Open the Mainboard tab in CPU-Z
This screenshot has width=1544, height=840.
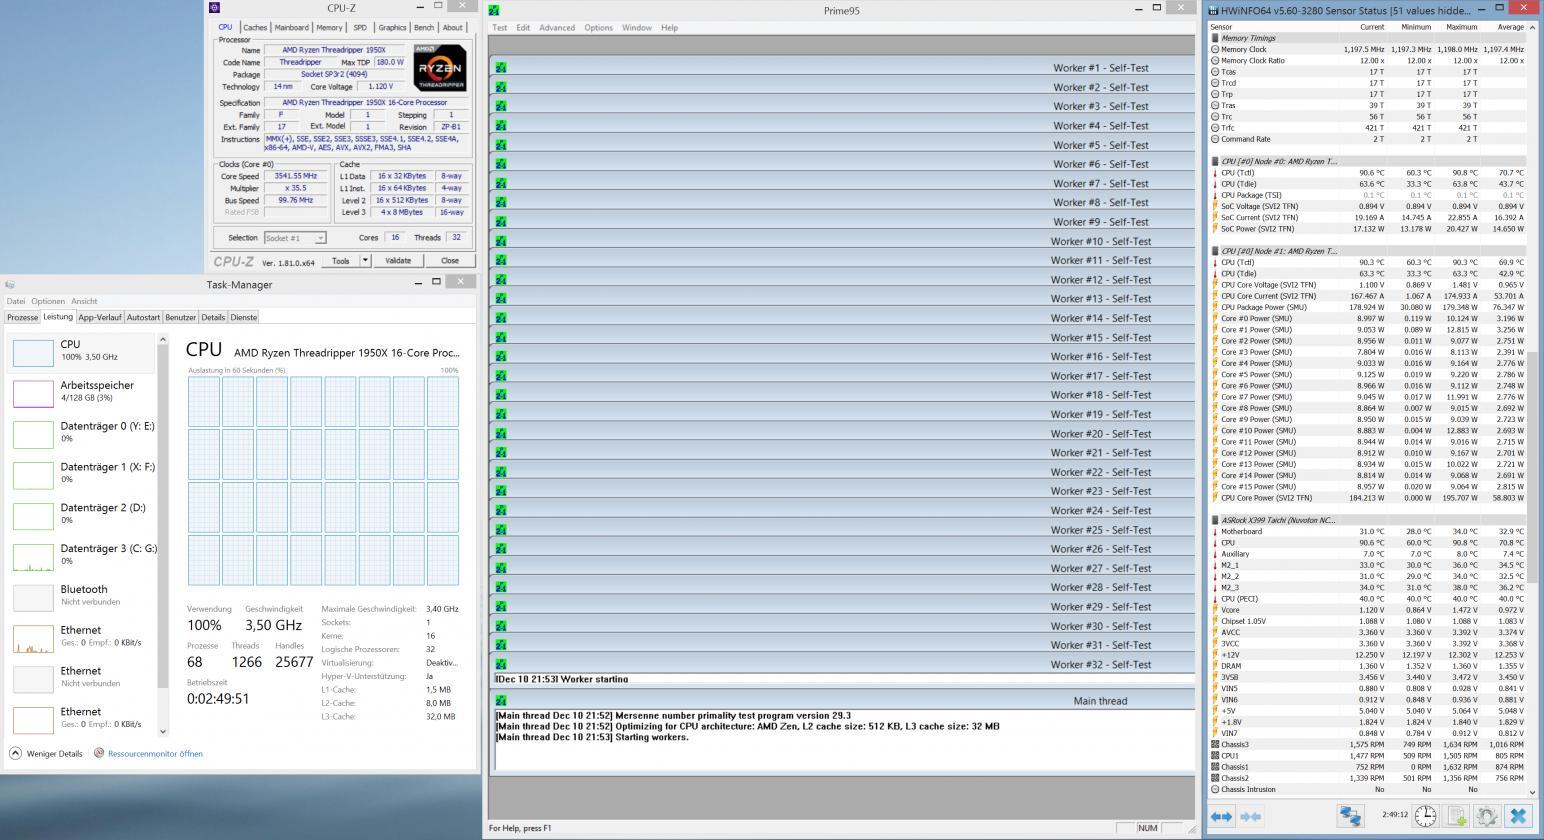click(x=291, y=28)
